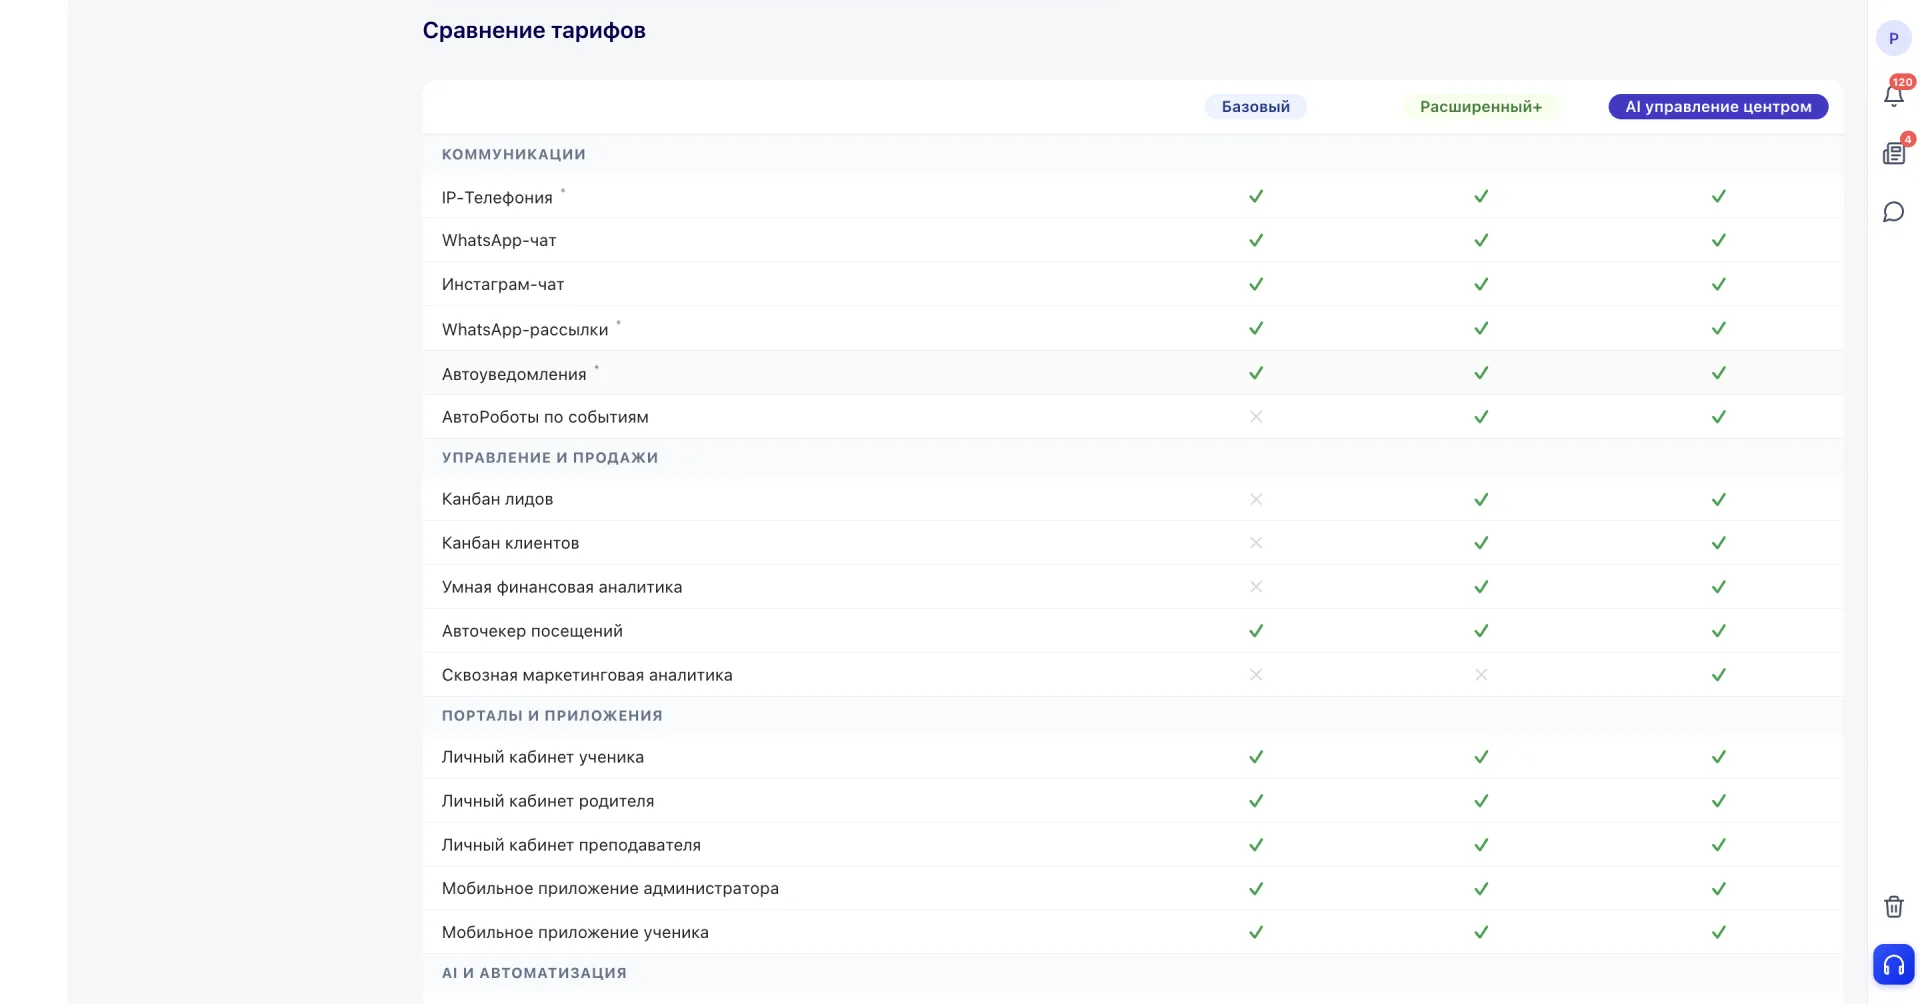
Task: Click the Личный кабинет родителя label
Action: 548,801
